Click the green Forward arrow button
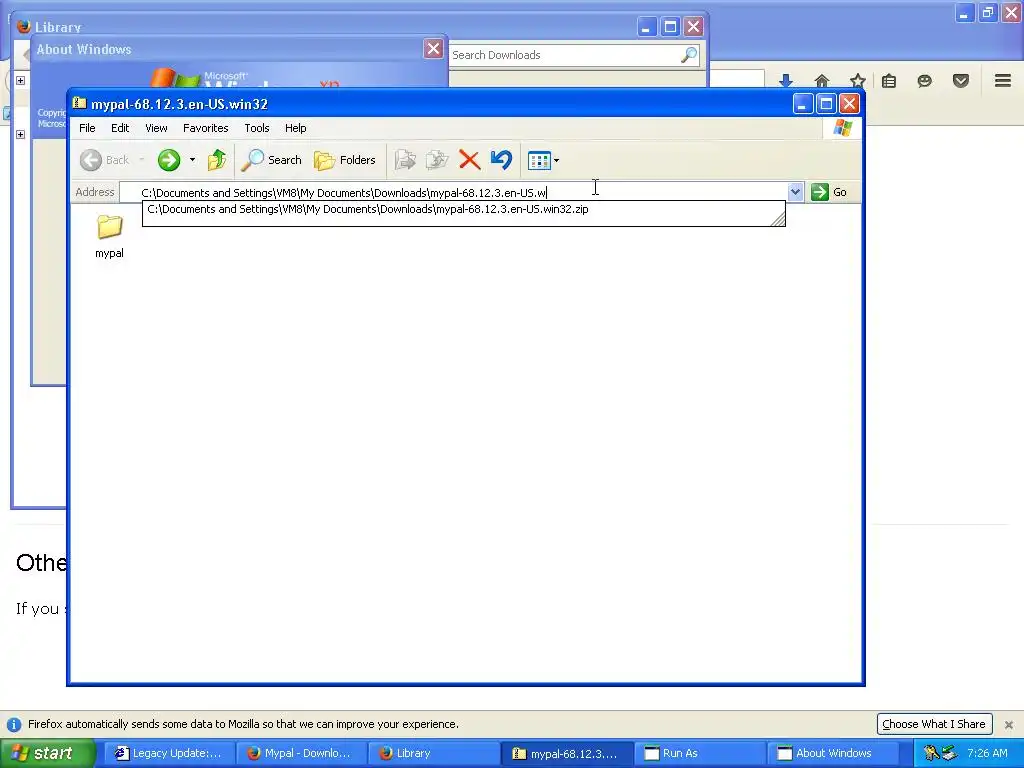1024x768 pixels. pyautogui.click(x=168, y=160)
